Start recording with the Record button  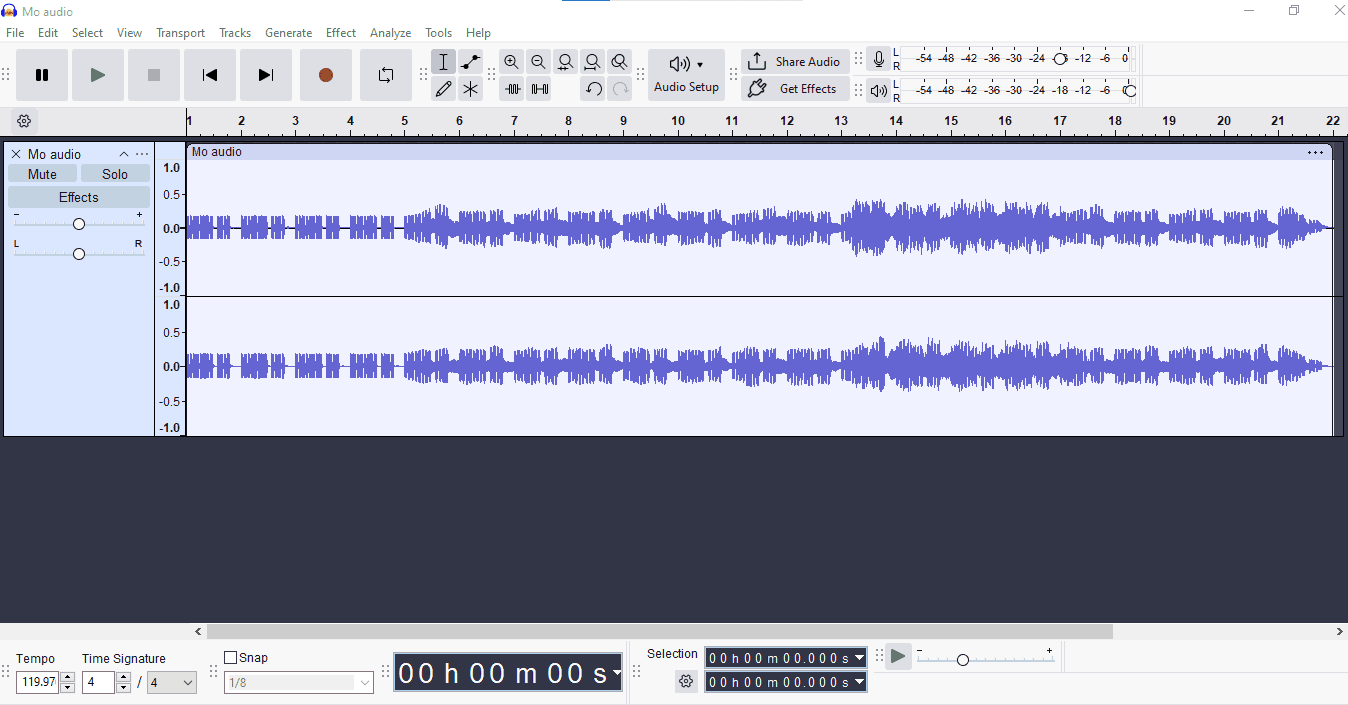(x=326, y=75)
